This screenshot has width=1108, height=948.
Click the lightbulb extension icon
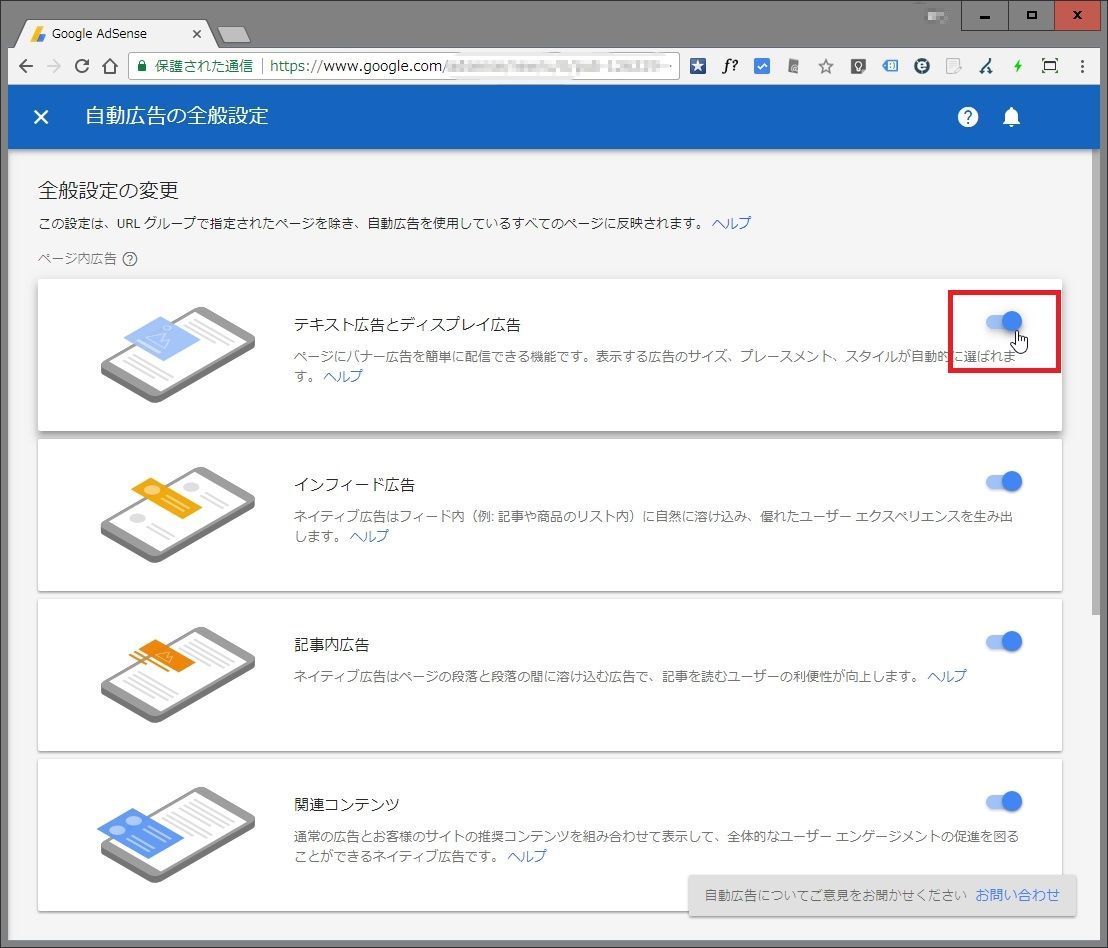[x=857, y=67]
